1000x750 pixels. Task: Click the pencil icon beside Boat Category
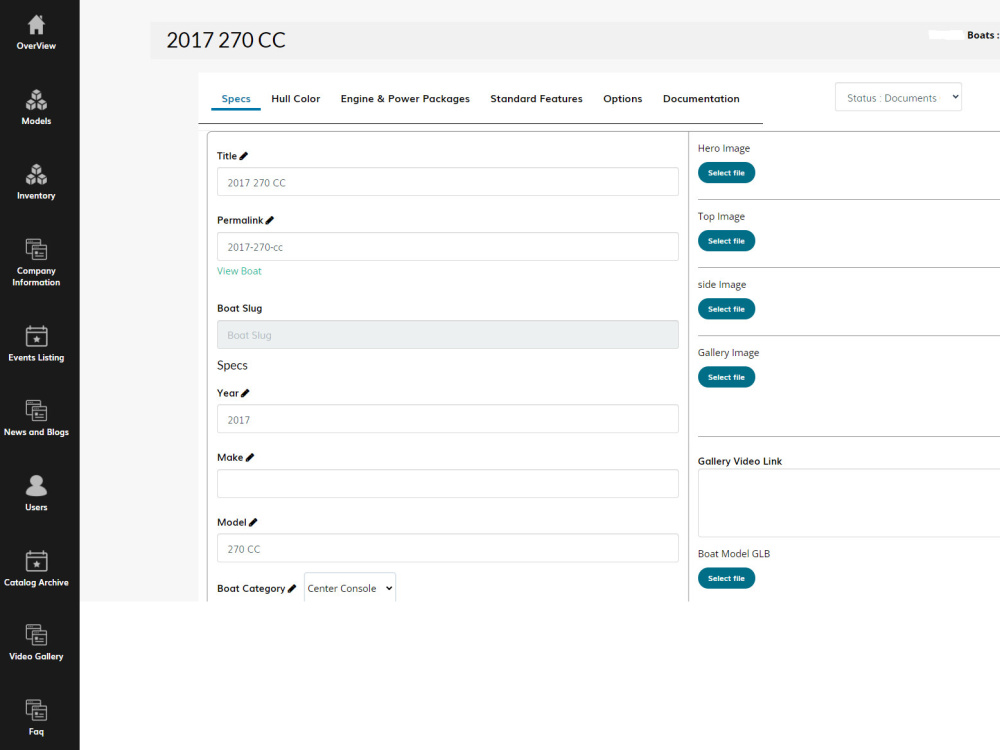[x=292, y=589]
